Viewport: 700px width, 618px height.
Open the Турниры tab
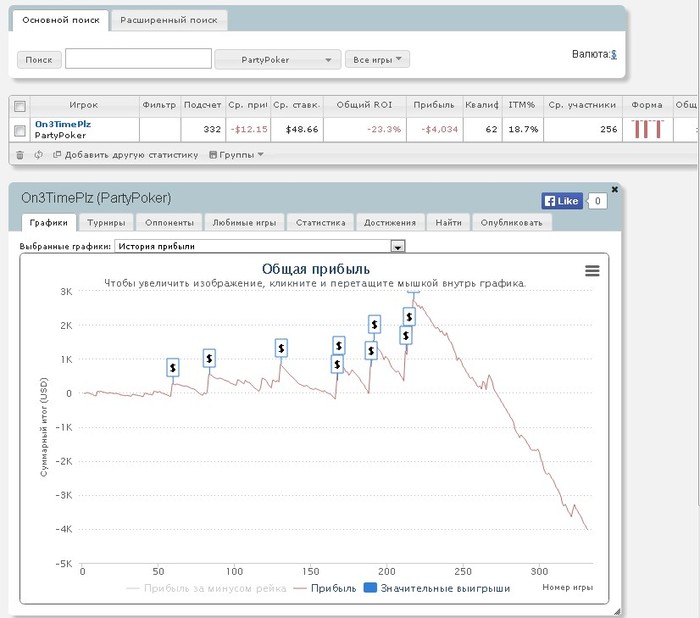(x=106, y=222)
